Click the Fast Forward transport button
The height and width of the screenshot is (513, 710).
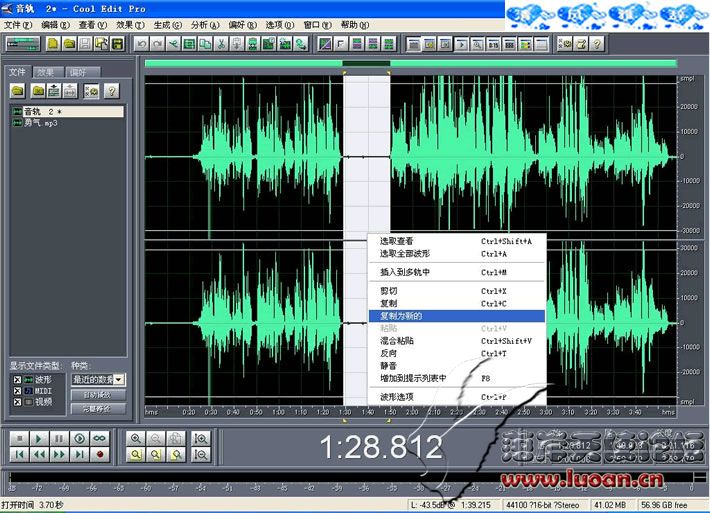pyautogui.click(x=59, y=454)
